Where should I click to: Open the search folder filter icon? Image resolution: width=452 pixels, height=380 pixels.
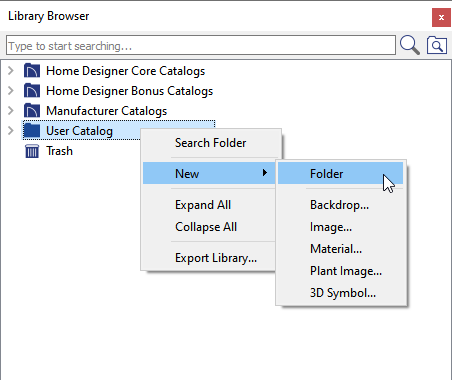tap(437, 45)
